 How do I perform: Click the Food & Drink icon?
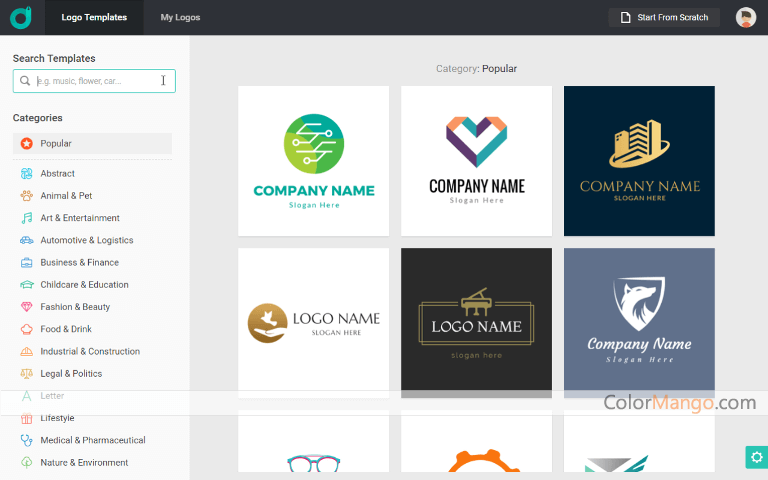point(27,329)
